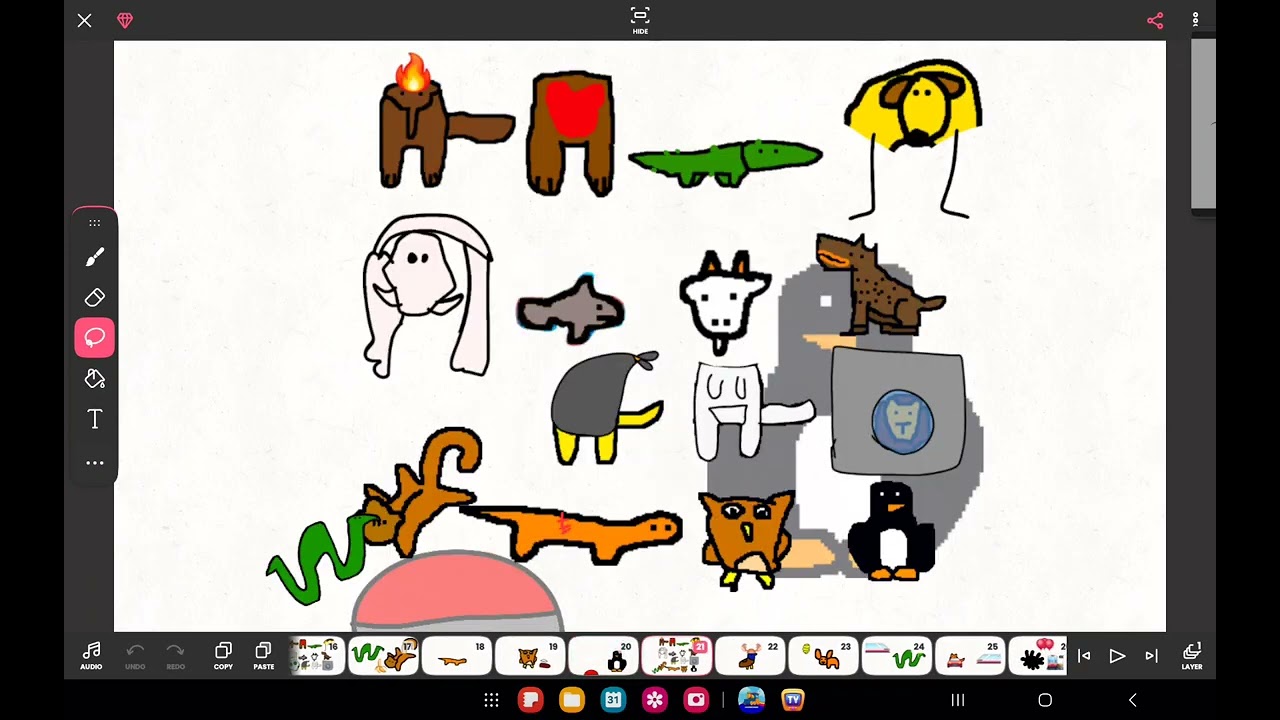1280x720 pixels.
Task: Open the premium diamond icon
Action: point(125,20)
